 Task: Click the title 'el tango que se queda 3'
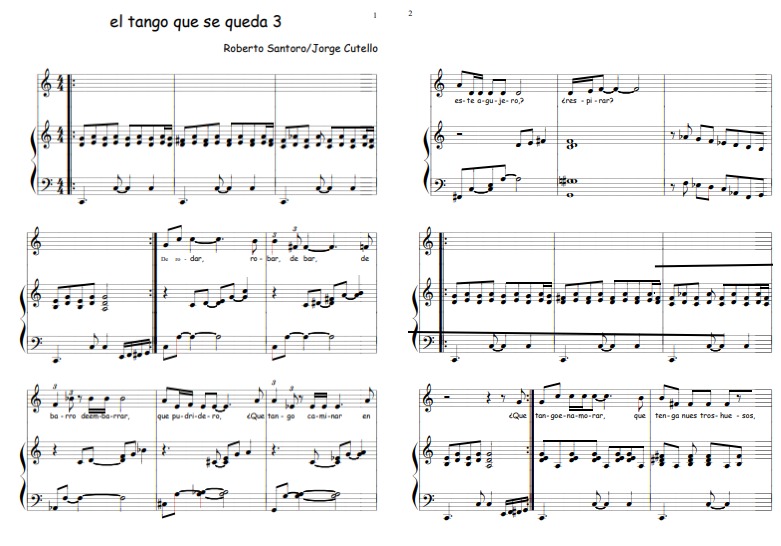click(x=195, y=22)
